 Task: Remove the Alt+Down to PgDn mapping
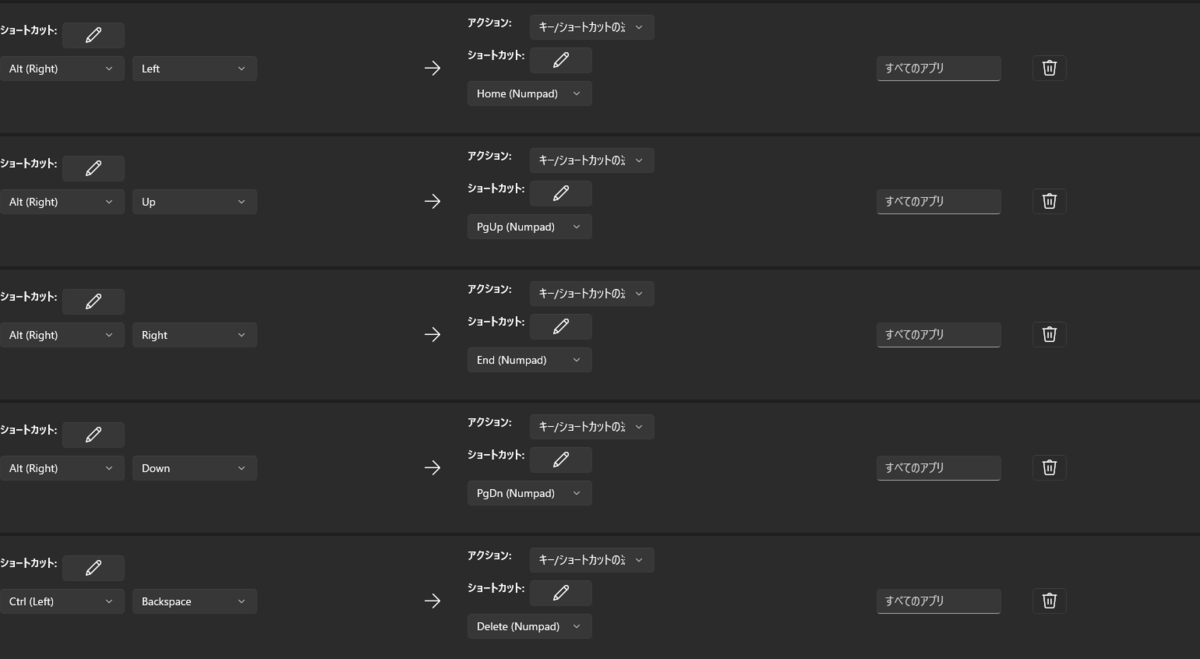coord(1049,467)
